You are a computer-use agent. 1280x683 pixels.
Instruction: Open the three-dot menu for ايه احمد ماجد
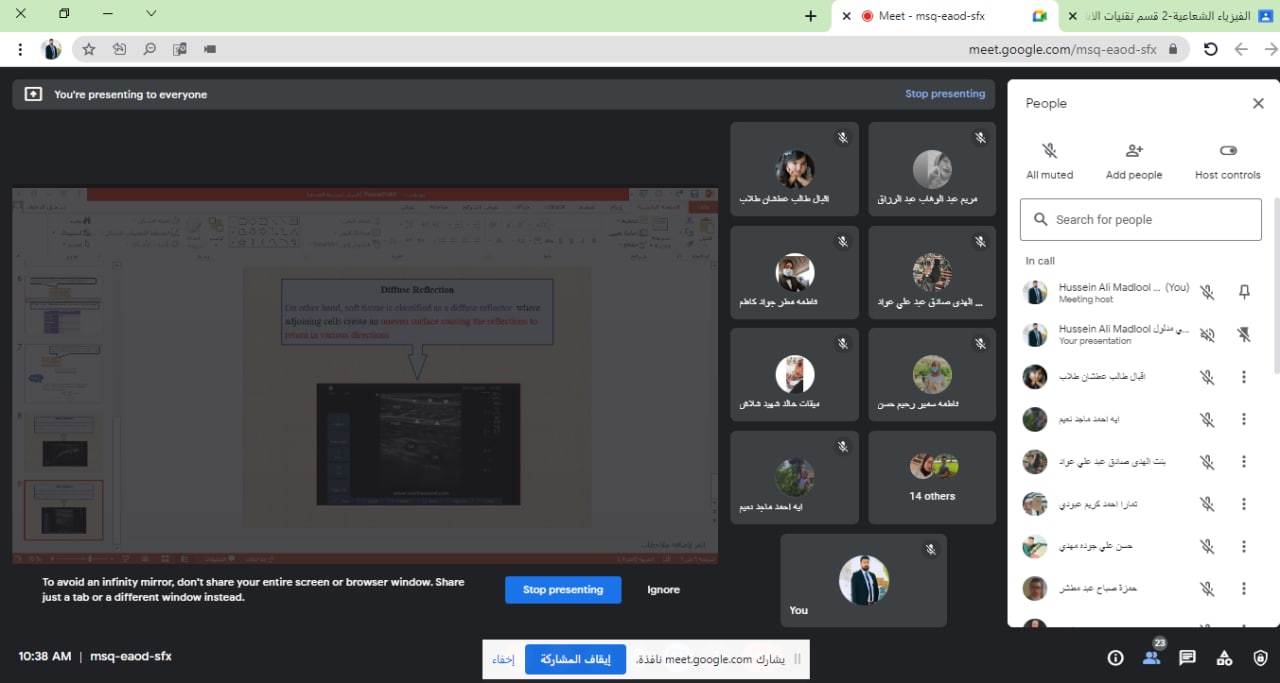1243,419
